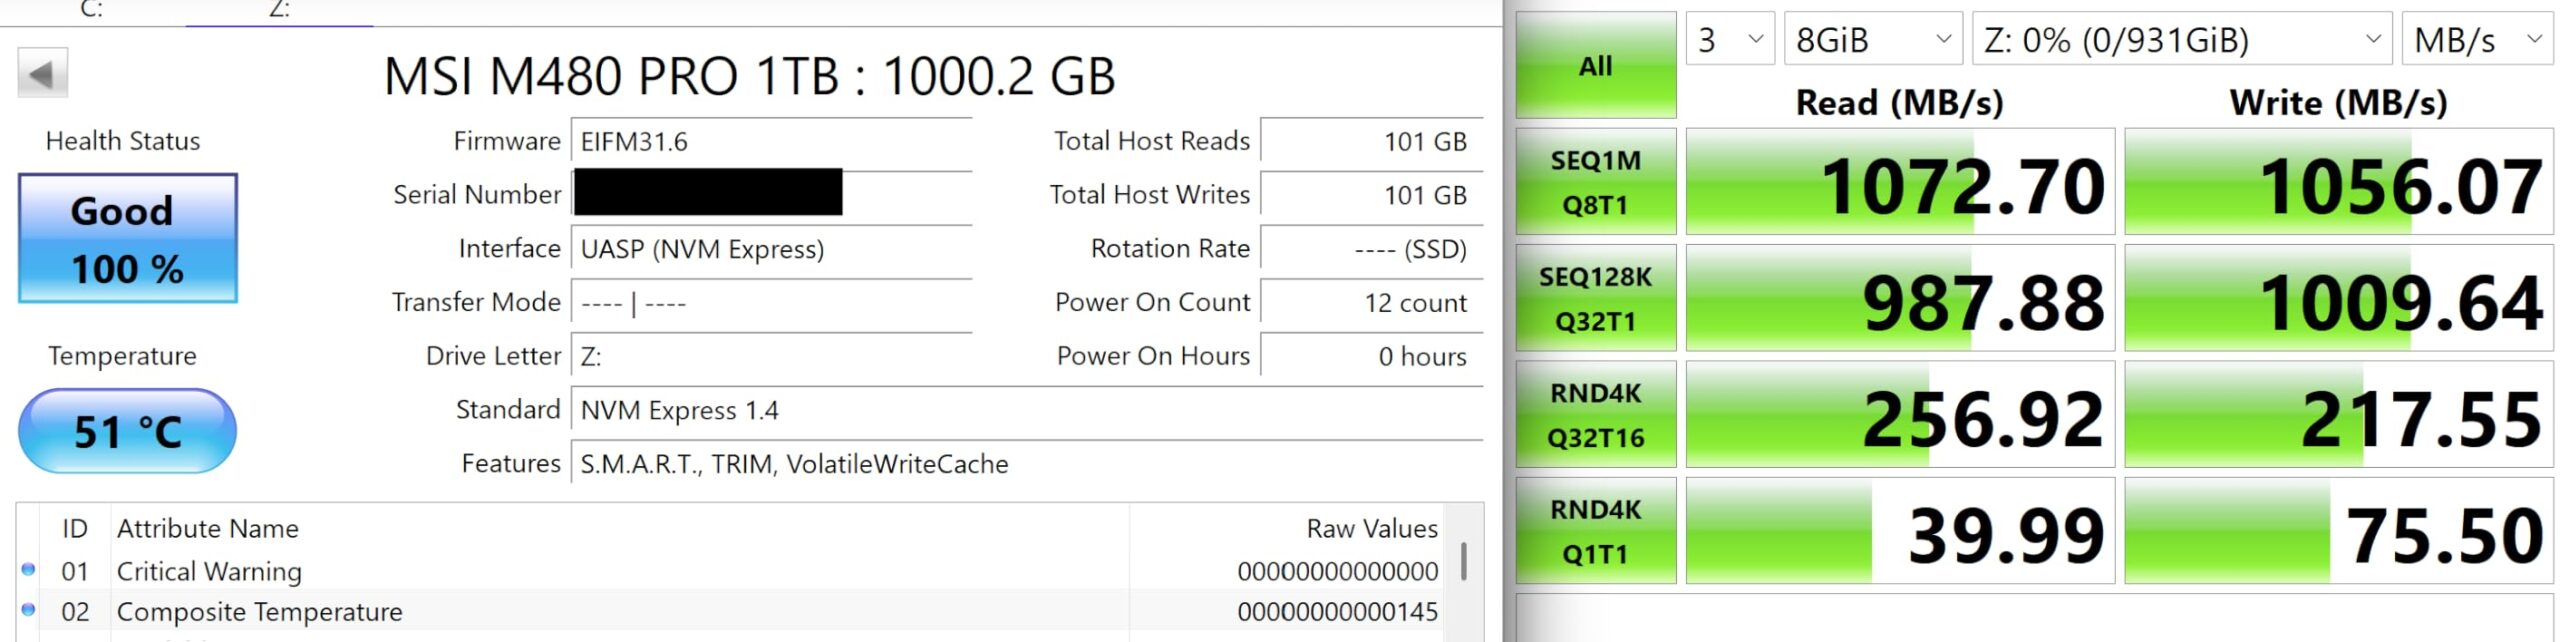
Task: Open the drive selector showing Z: 0% (0/931GiB)
Action: tap(2181, 39)
